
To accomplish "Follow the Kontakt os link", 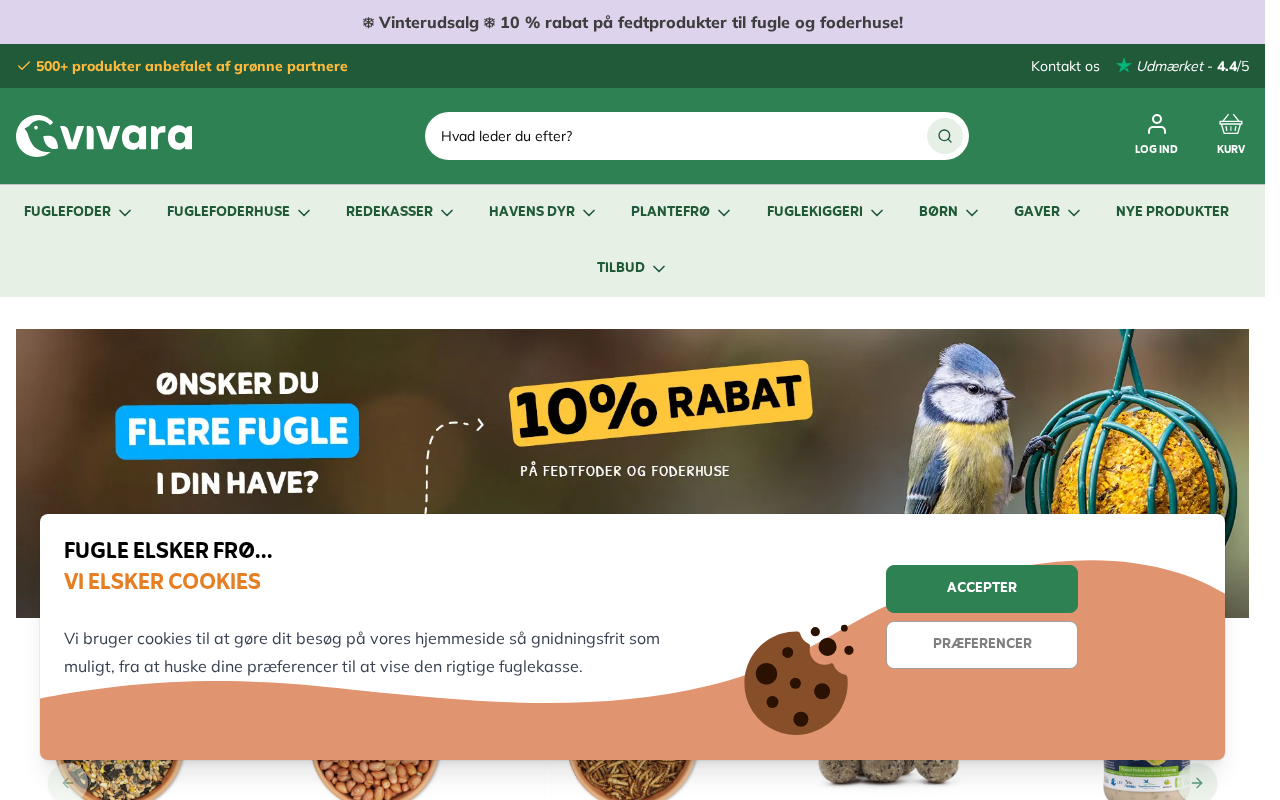I will [1065, 66].
